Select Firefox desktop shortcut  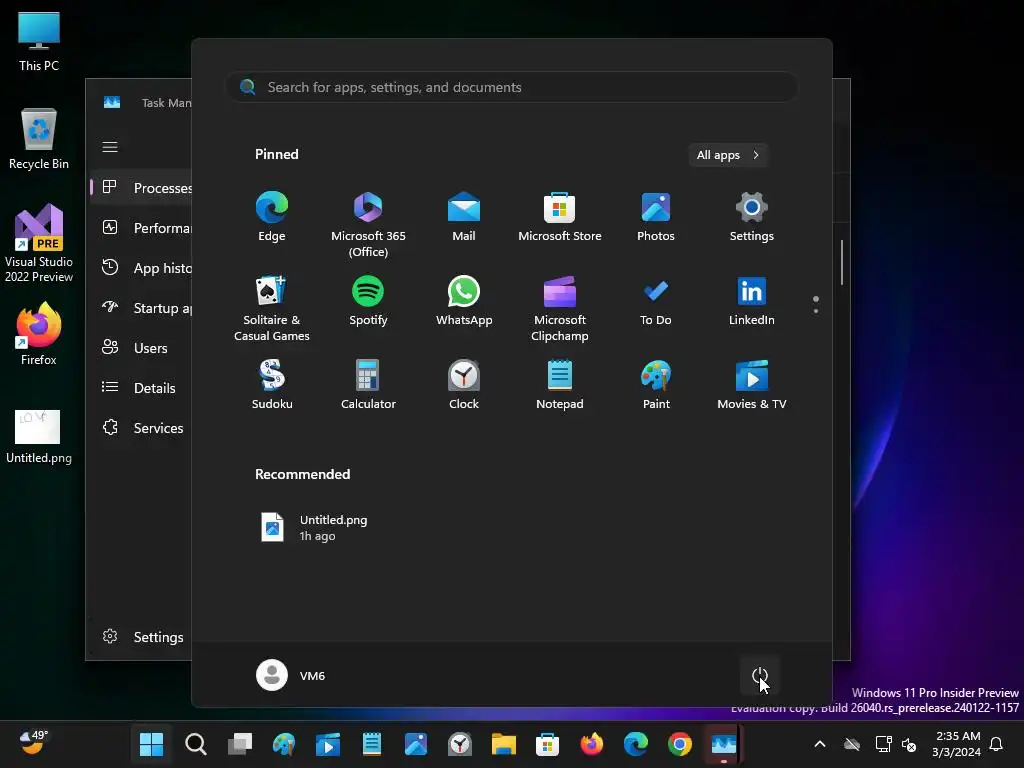pyautogui.click(x=39, y=334)
